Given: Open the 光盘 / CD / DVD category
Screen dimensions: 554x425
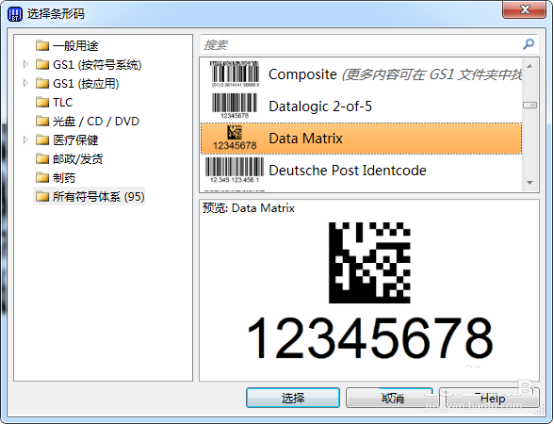Looking at the screenshot, I should (96, 121).
